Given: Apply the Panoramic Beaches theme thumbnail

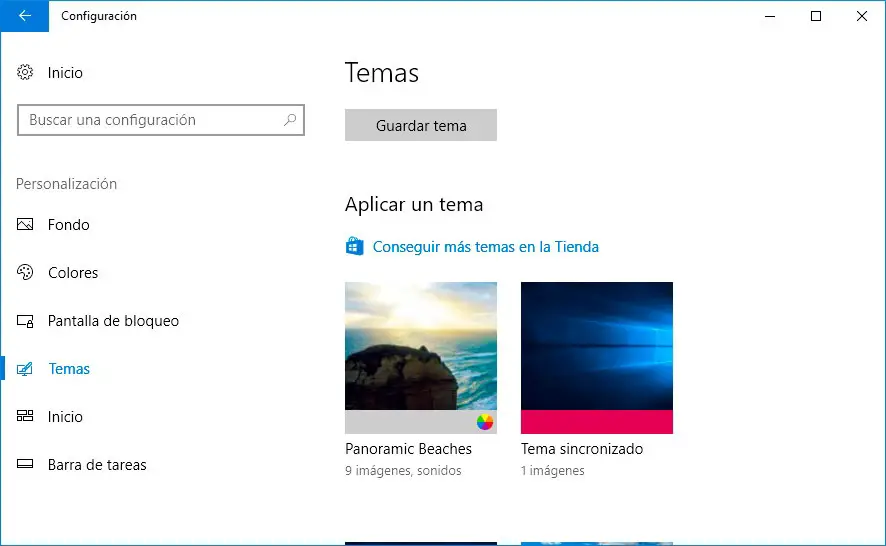Looking at the screenshot, I should [x=421, y=346].
